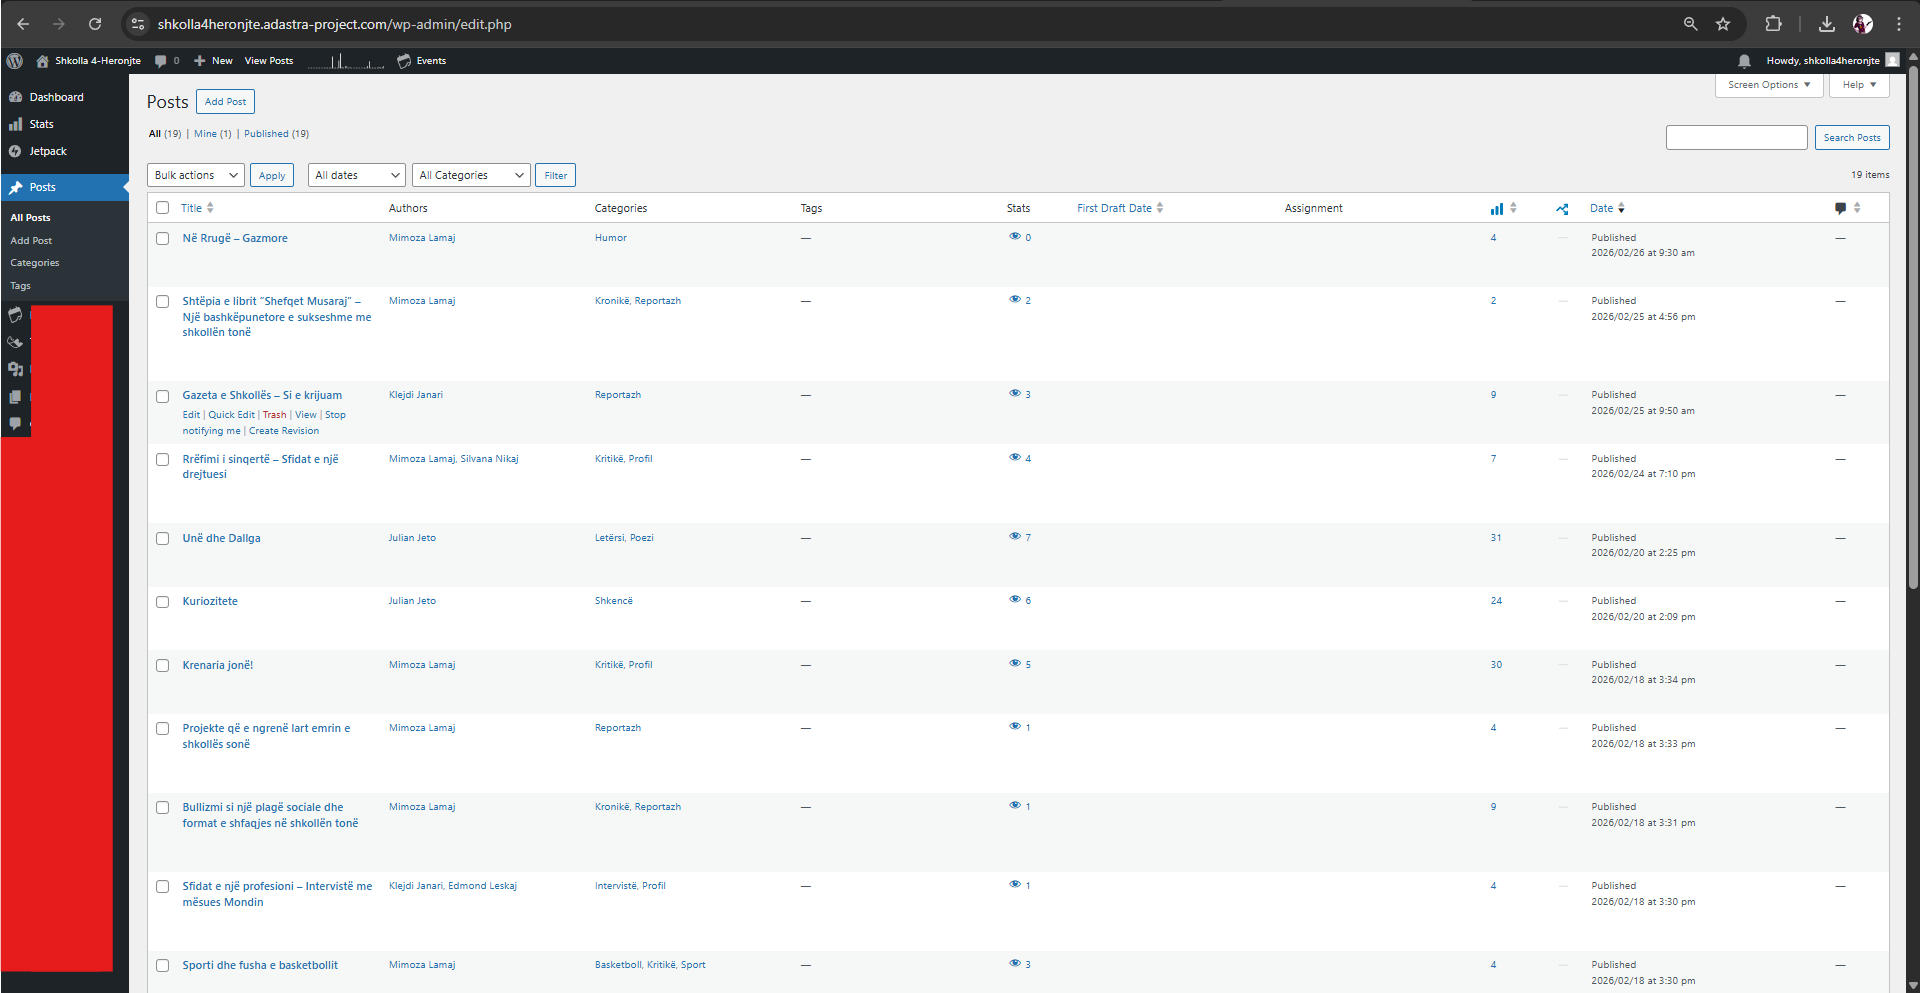Open the admin bar stats sparkline graph
The height and width of the screenshot is (993, 1920).
click(x=345, y=62)
